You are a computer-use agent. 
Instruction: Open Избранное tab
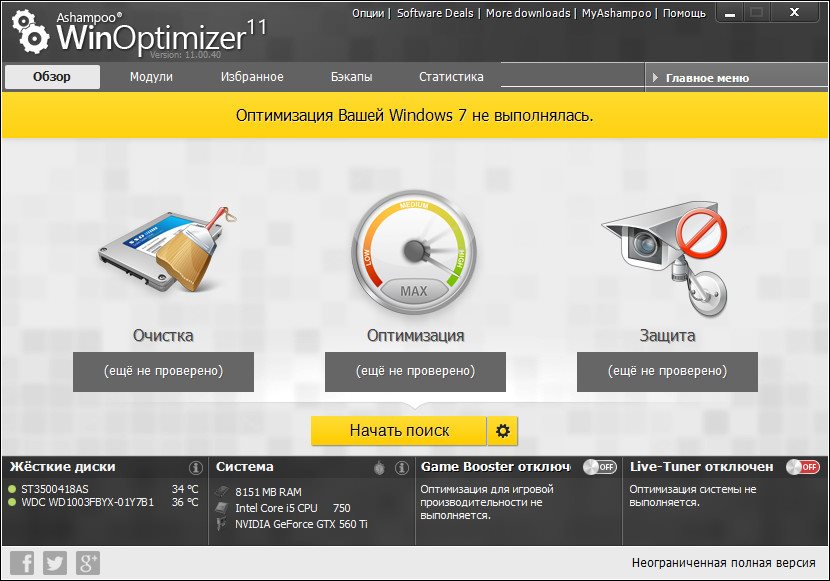(x=252, y=77)
